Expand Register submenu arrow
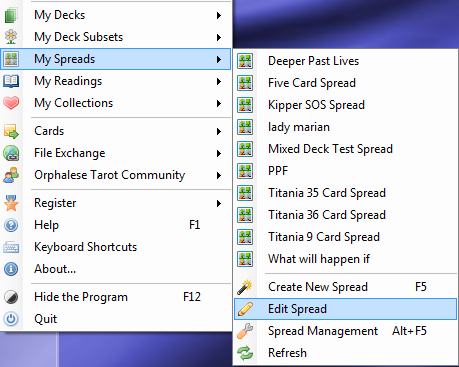This screenshot has height=367, width=459. click(x=219, y=203)
